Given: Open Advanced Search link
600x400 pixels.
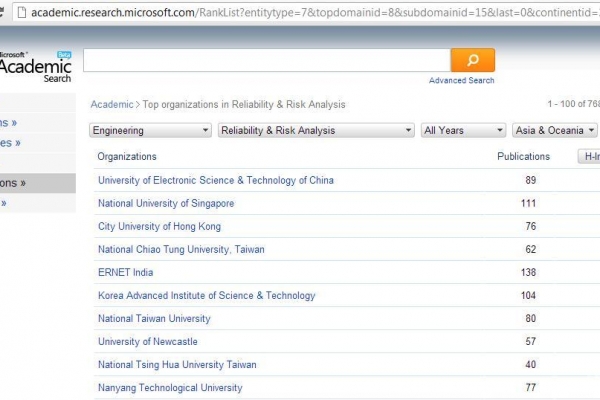Looking at the screenshot, I should pos(461,80).
